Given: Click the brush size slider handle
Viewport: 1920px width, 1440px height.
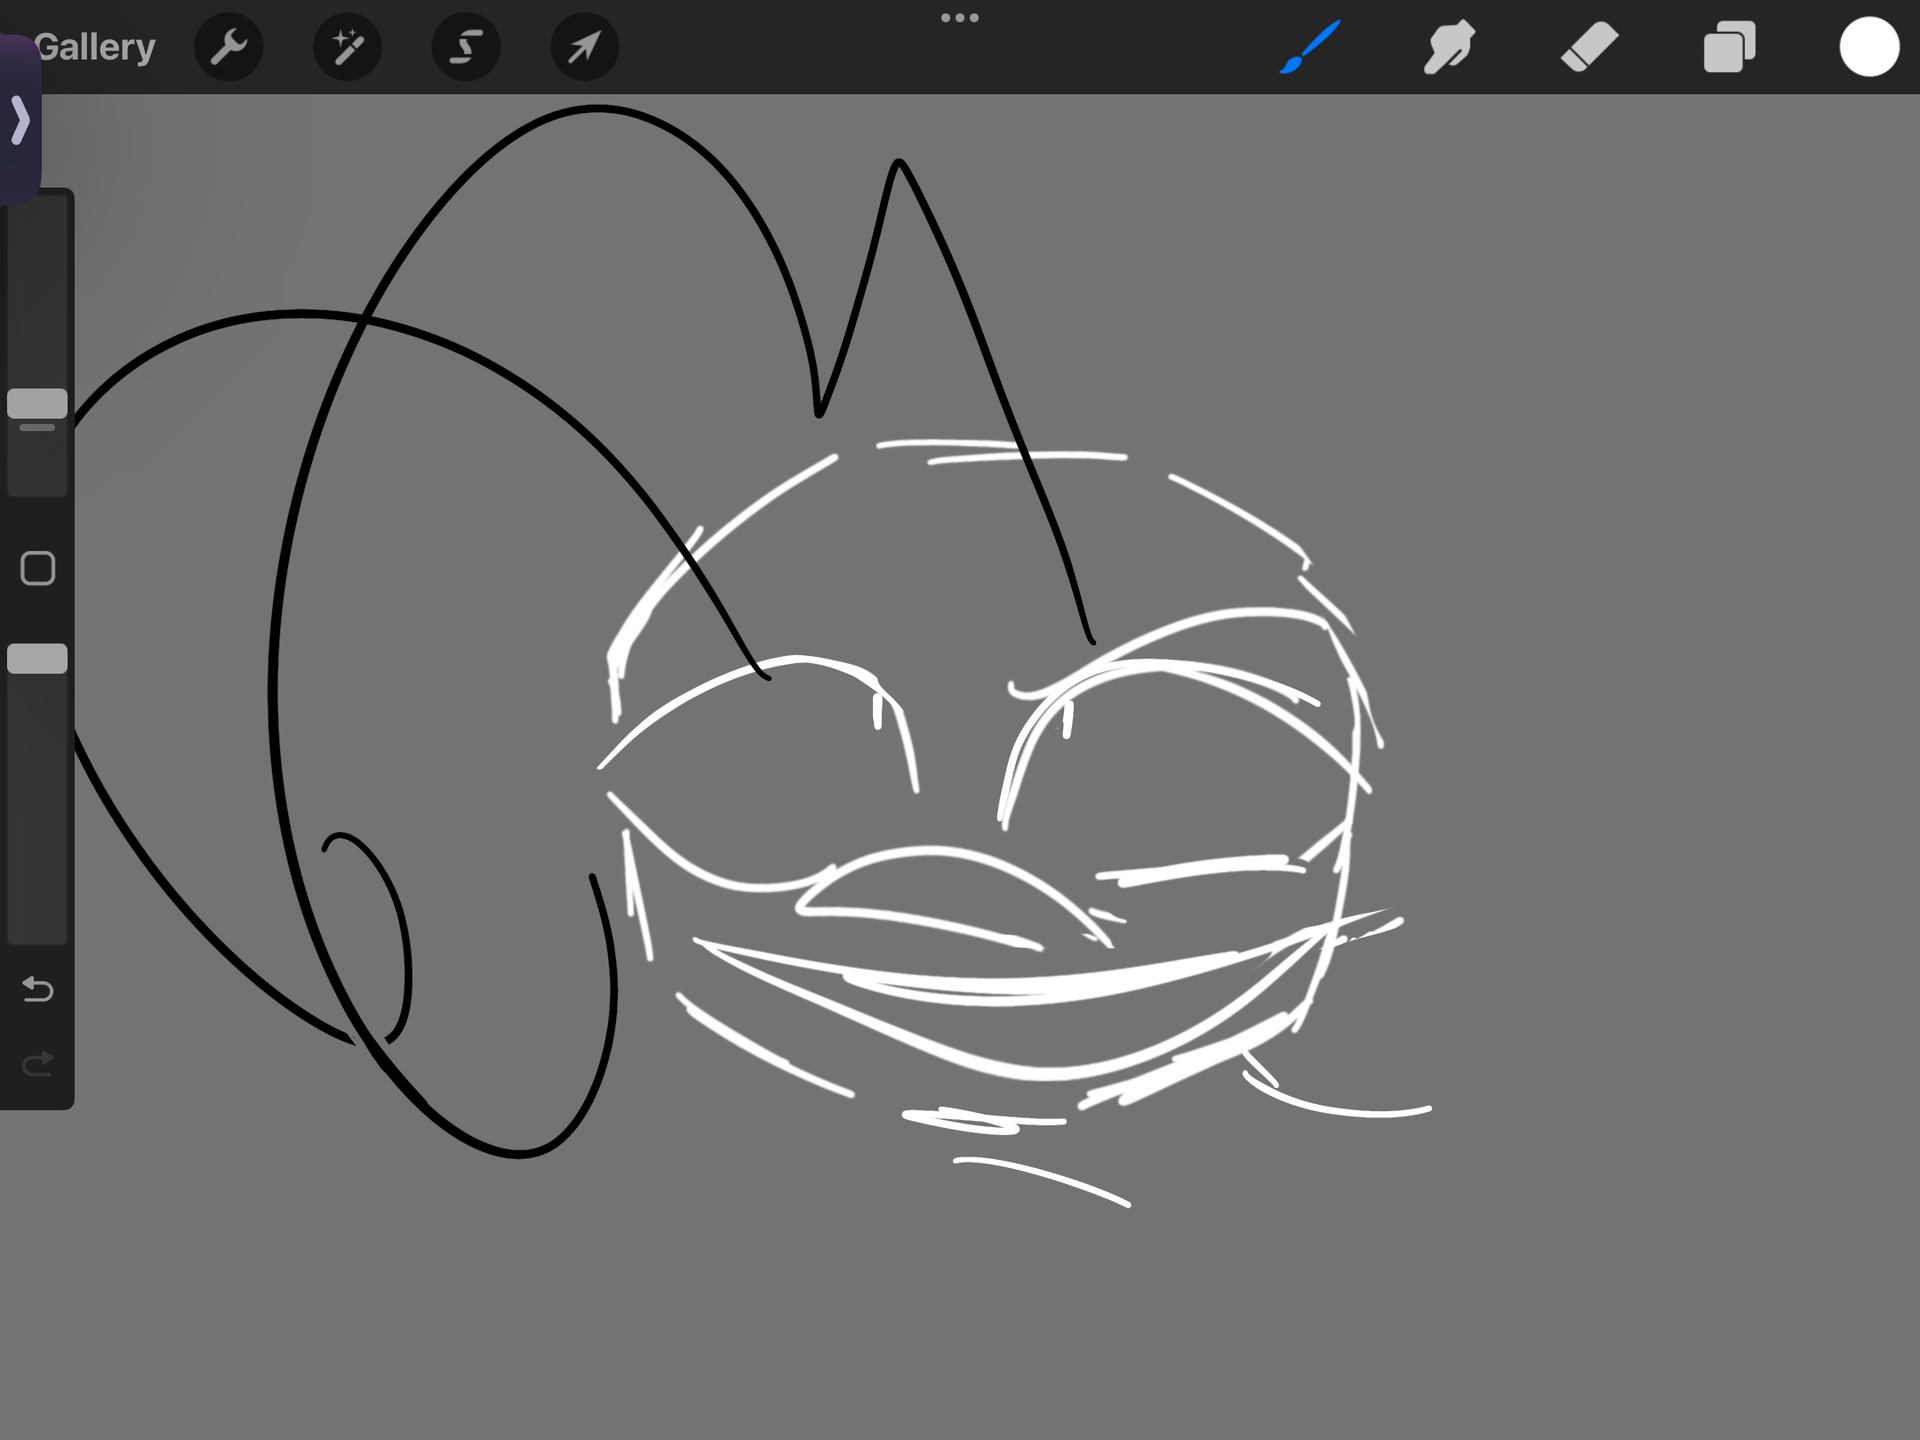Looking at the screenshot, I should click(37, 404).
